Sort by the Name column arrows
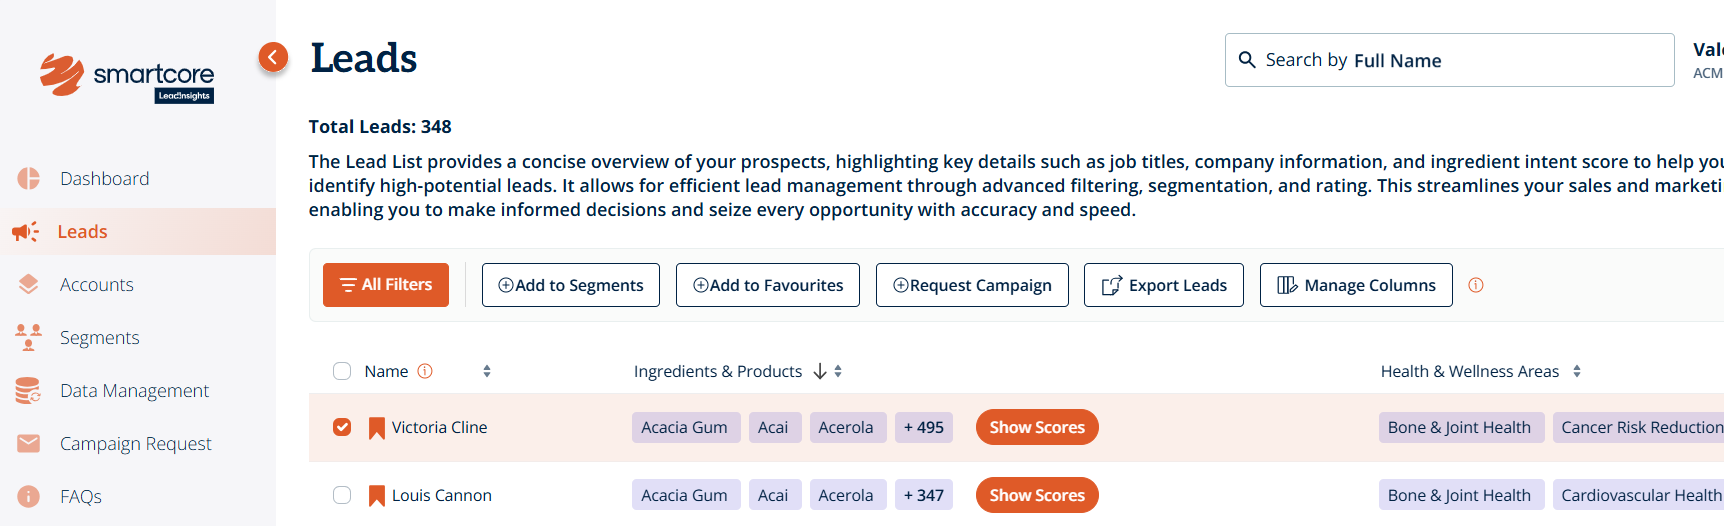The width and height of the screenshot is (1724, 526). (487, 371)
